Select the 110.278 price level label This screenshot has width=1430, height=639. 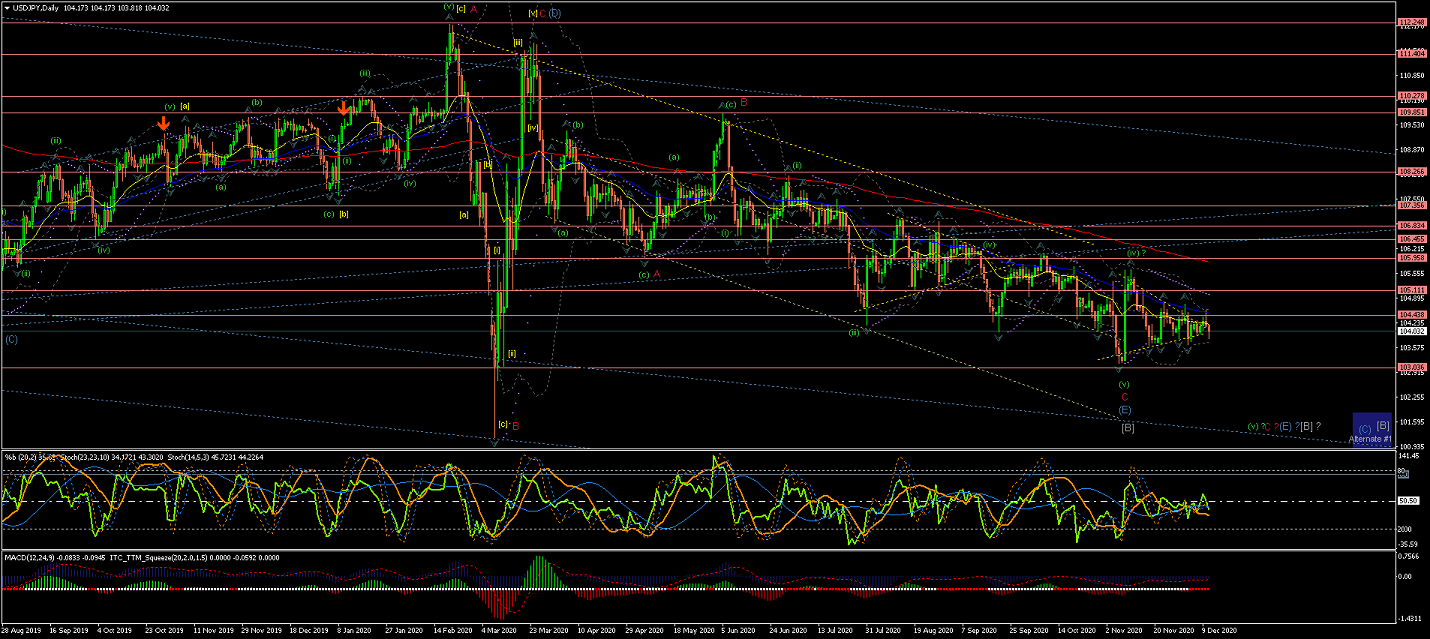[x=1411, y=96]
